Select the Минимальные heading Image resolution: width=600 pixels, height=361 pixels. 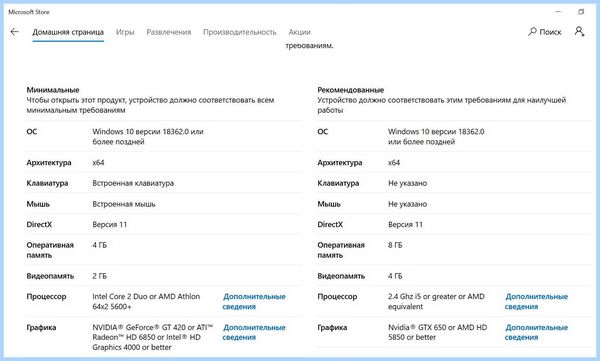tap(53, 90)
